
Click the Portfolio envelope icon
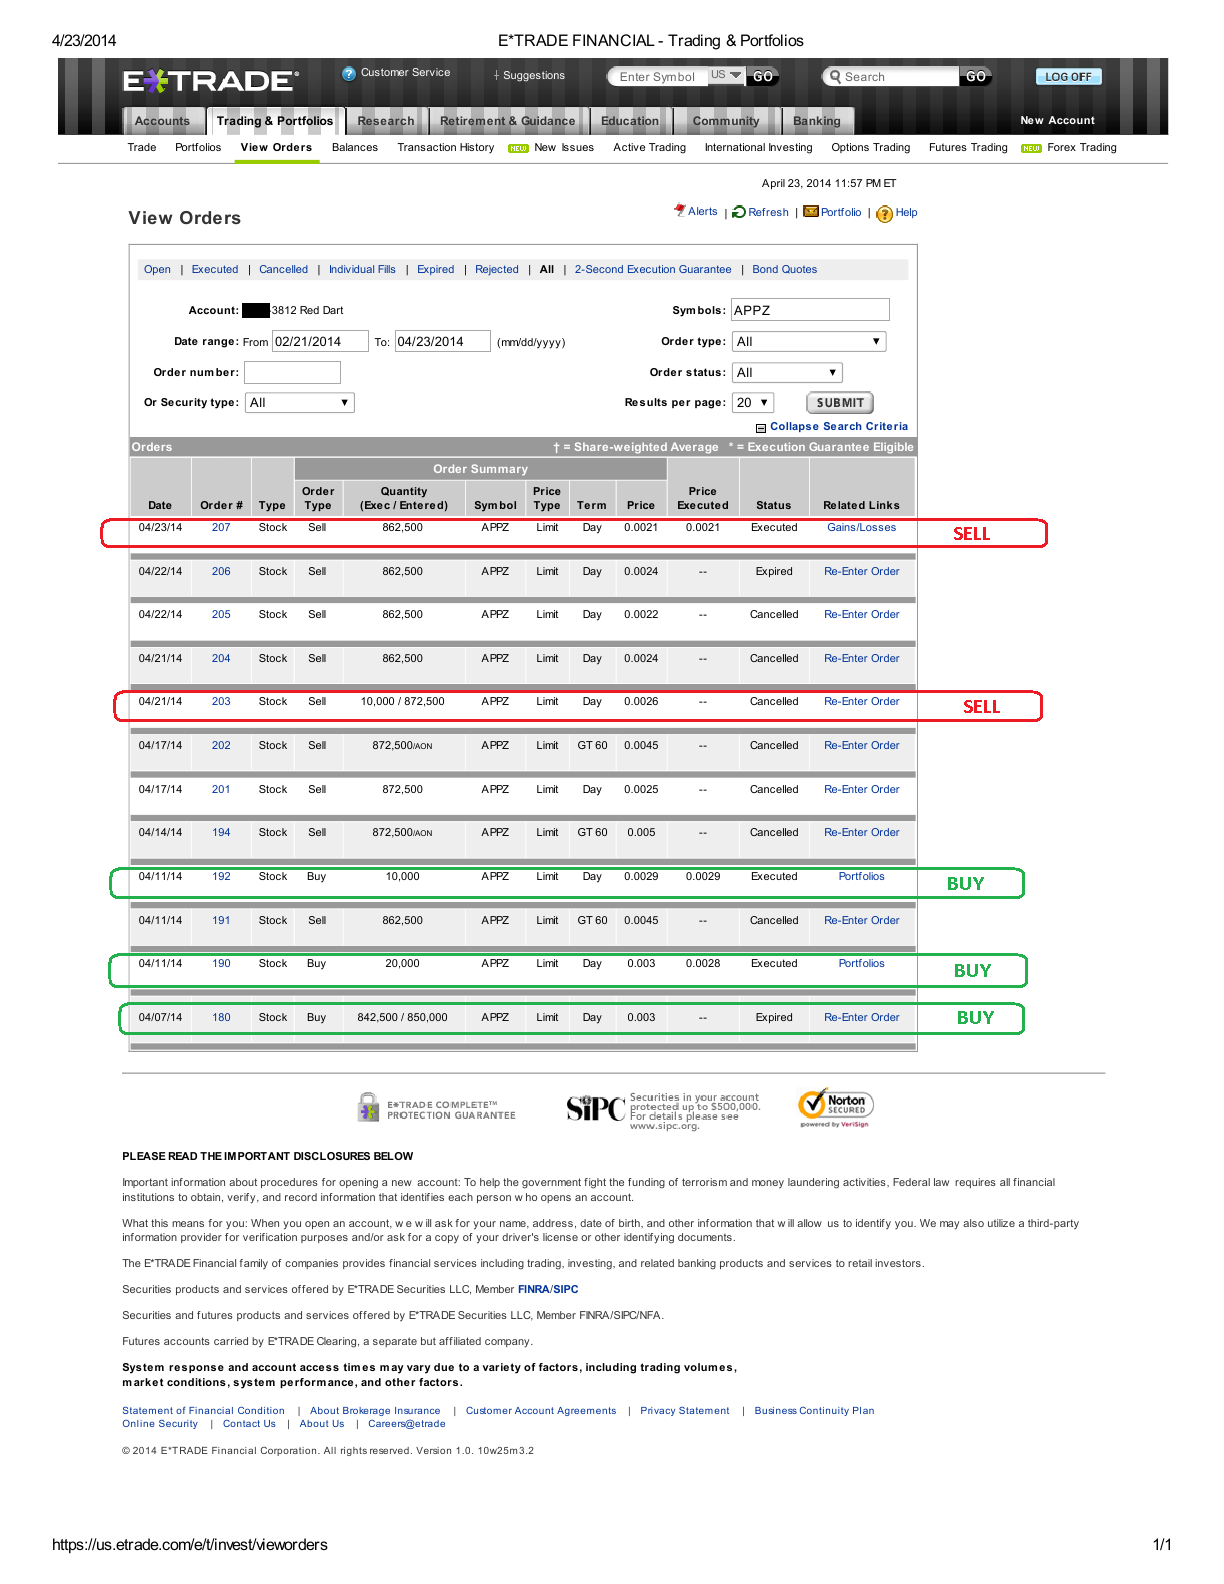[811, 211]
